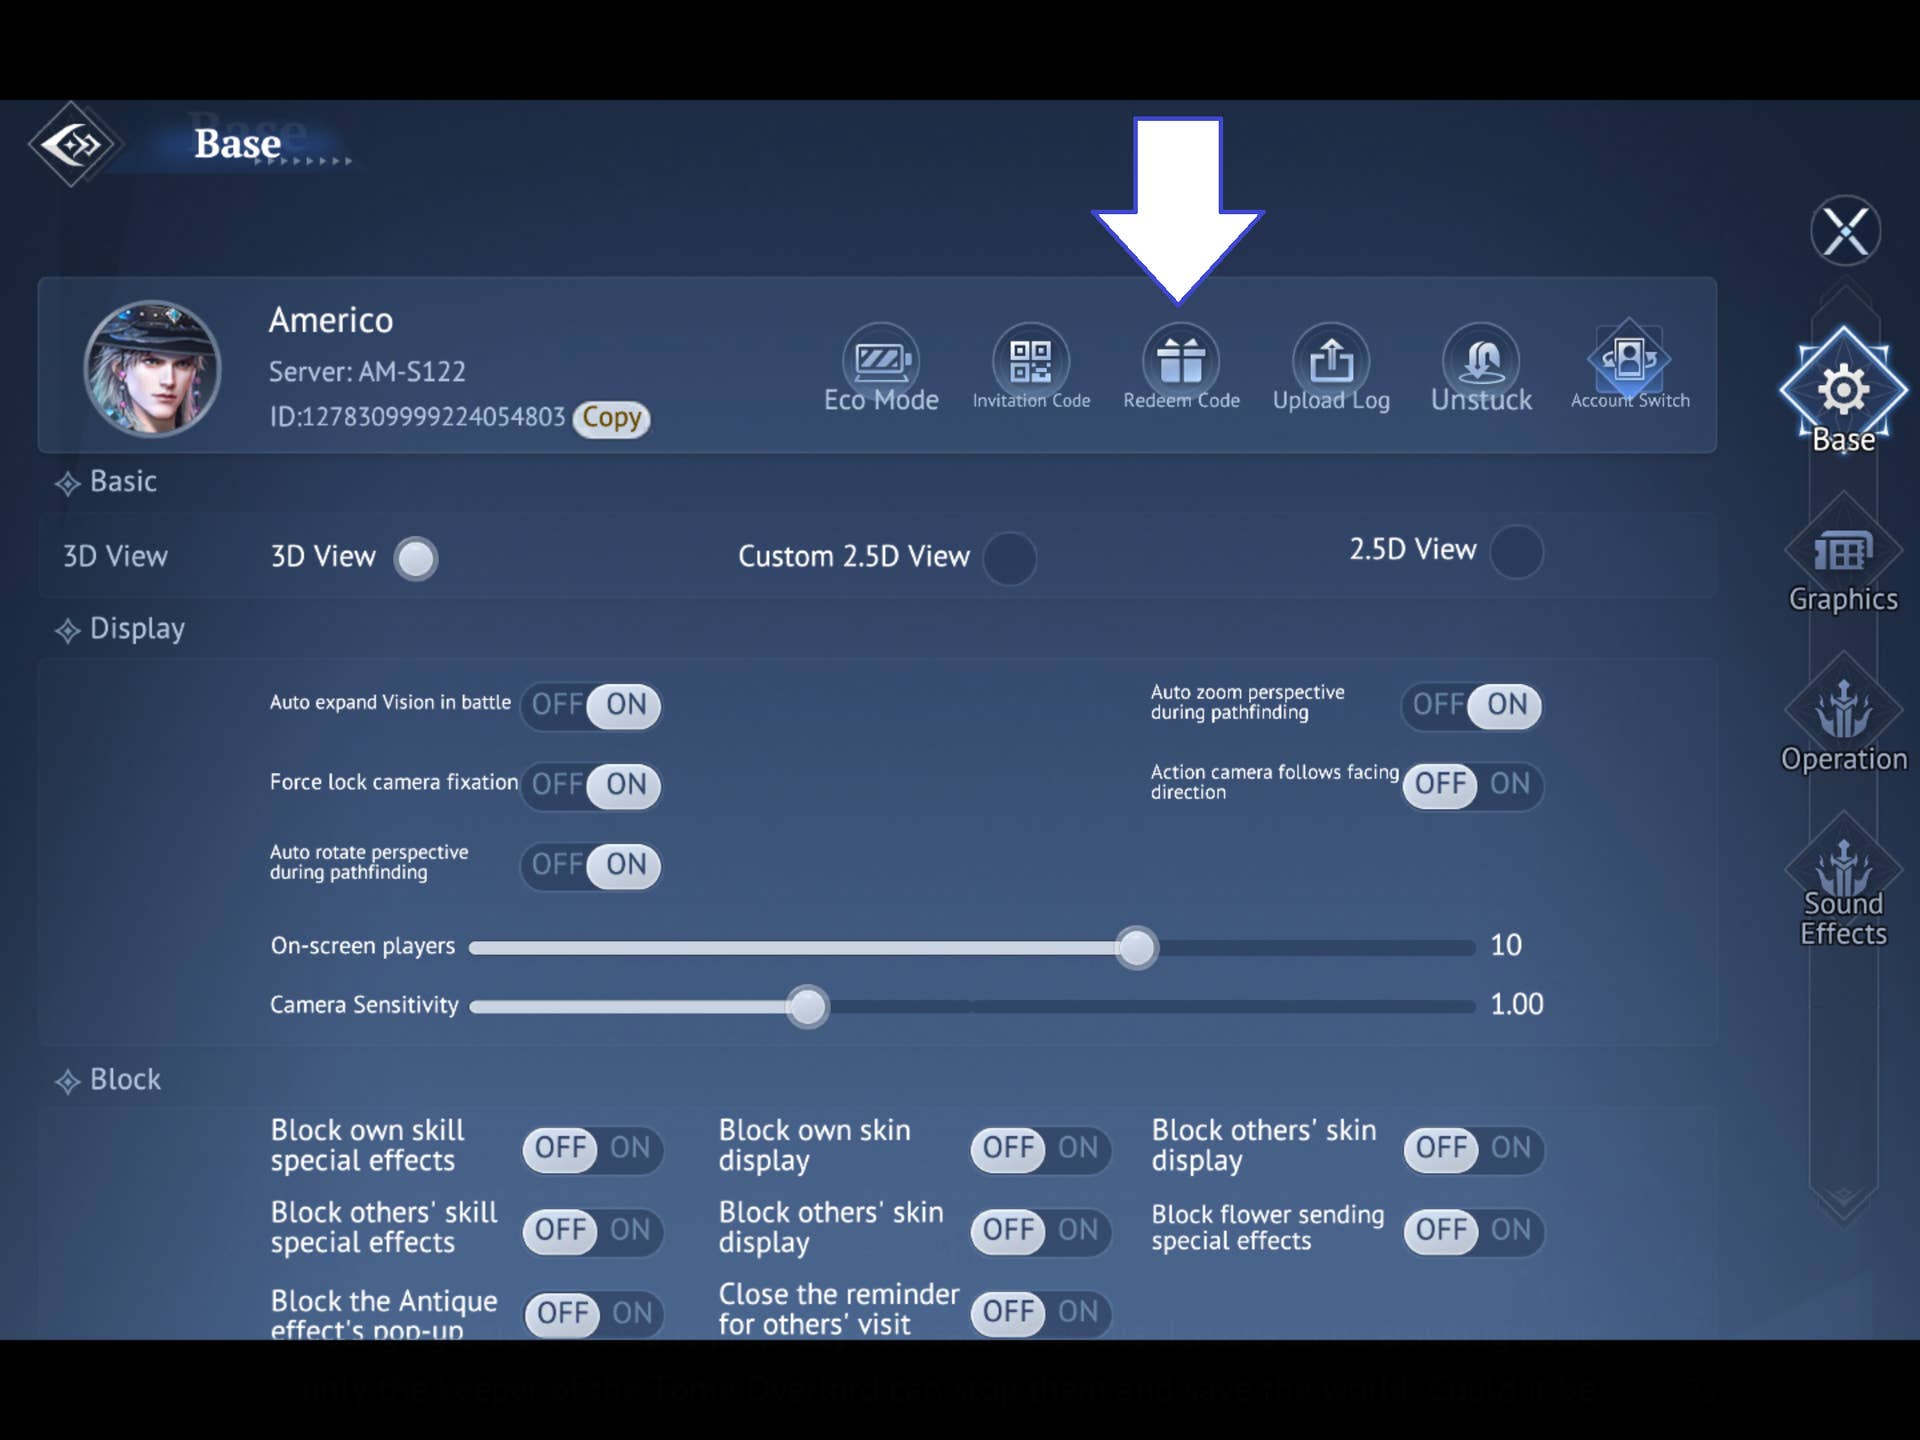
Task: Toggle Force lock camera fixation switch
Action: pyautogui.click(x=591, y=785)
